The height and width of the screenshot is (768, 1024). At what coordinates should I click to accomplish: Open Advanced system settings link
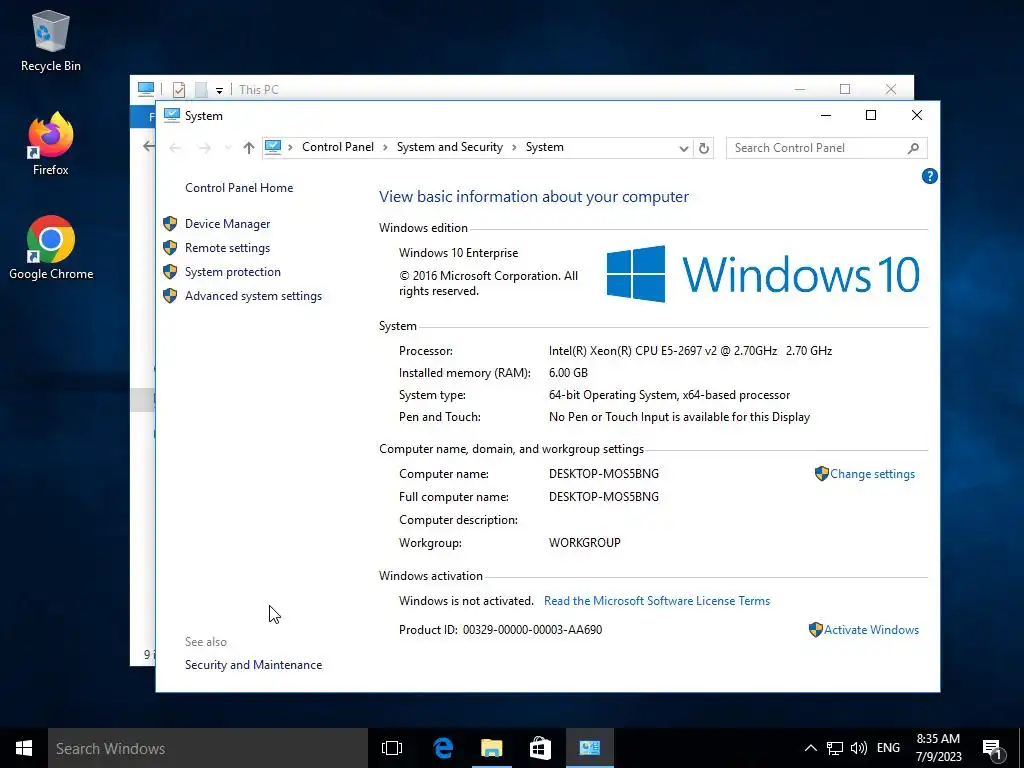click(253, 296)
